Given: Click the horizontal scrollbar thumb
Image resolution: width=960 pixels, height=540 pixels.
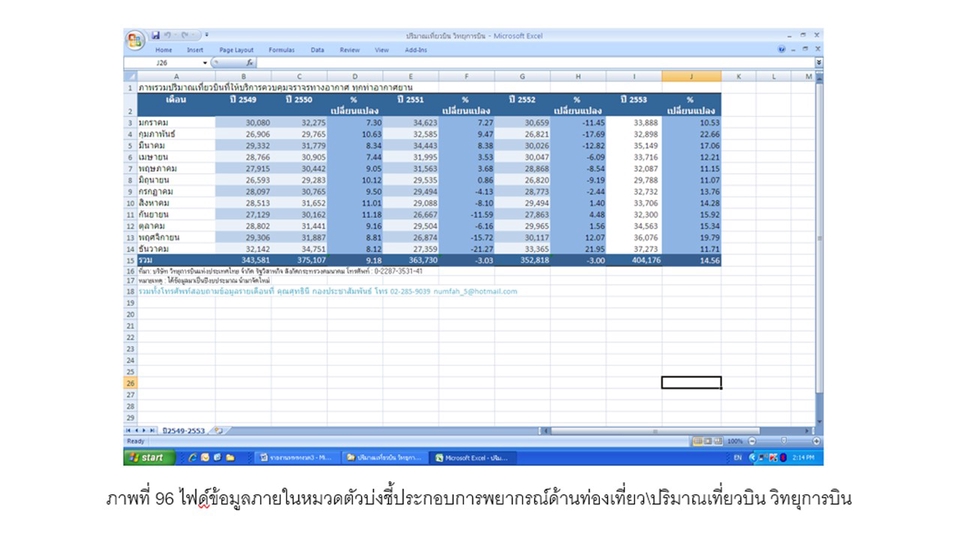Looking at the screenshot, I should coord(655,431).
